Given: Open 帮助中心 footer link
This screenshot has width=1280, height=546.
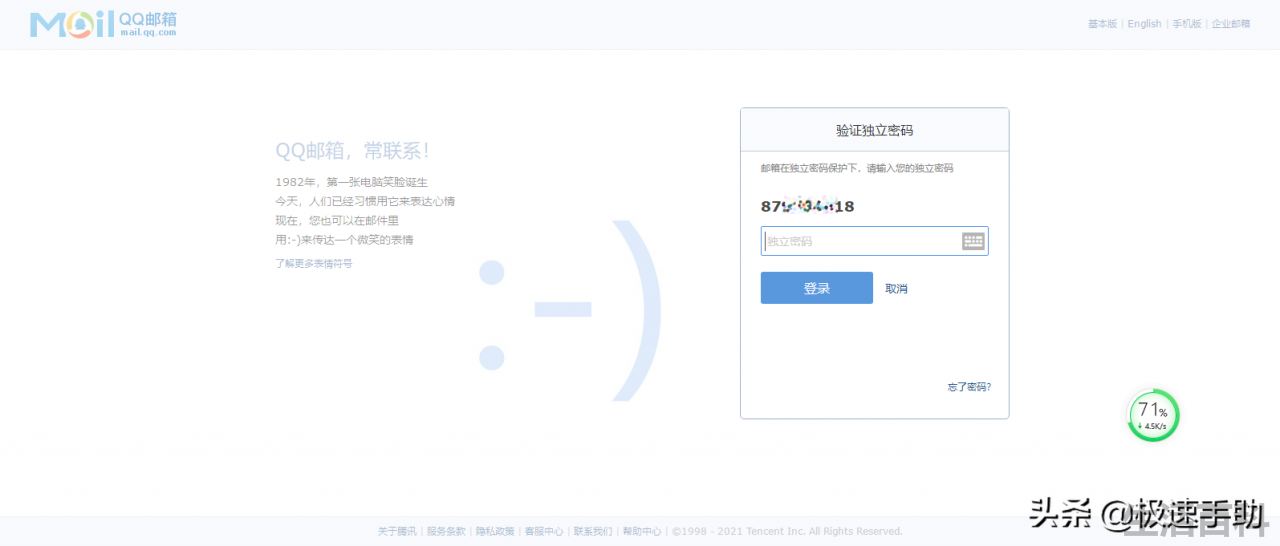Looking at the screenshot, I should [x=641, y=532].
